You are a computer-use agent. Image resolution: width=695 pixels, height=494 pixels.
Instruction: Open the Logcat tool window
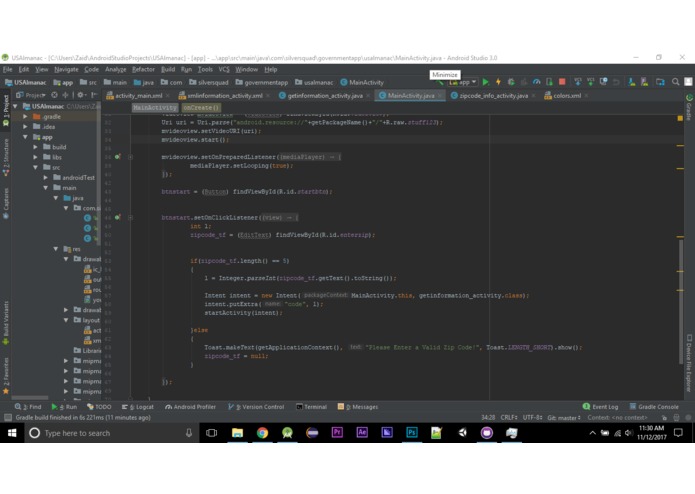[x=138, y=407]
